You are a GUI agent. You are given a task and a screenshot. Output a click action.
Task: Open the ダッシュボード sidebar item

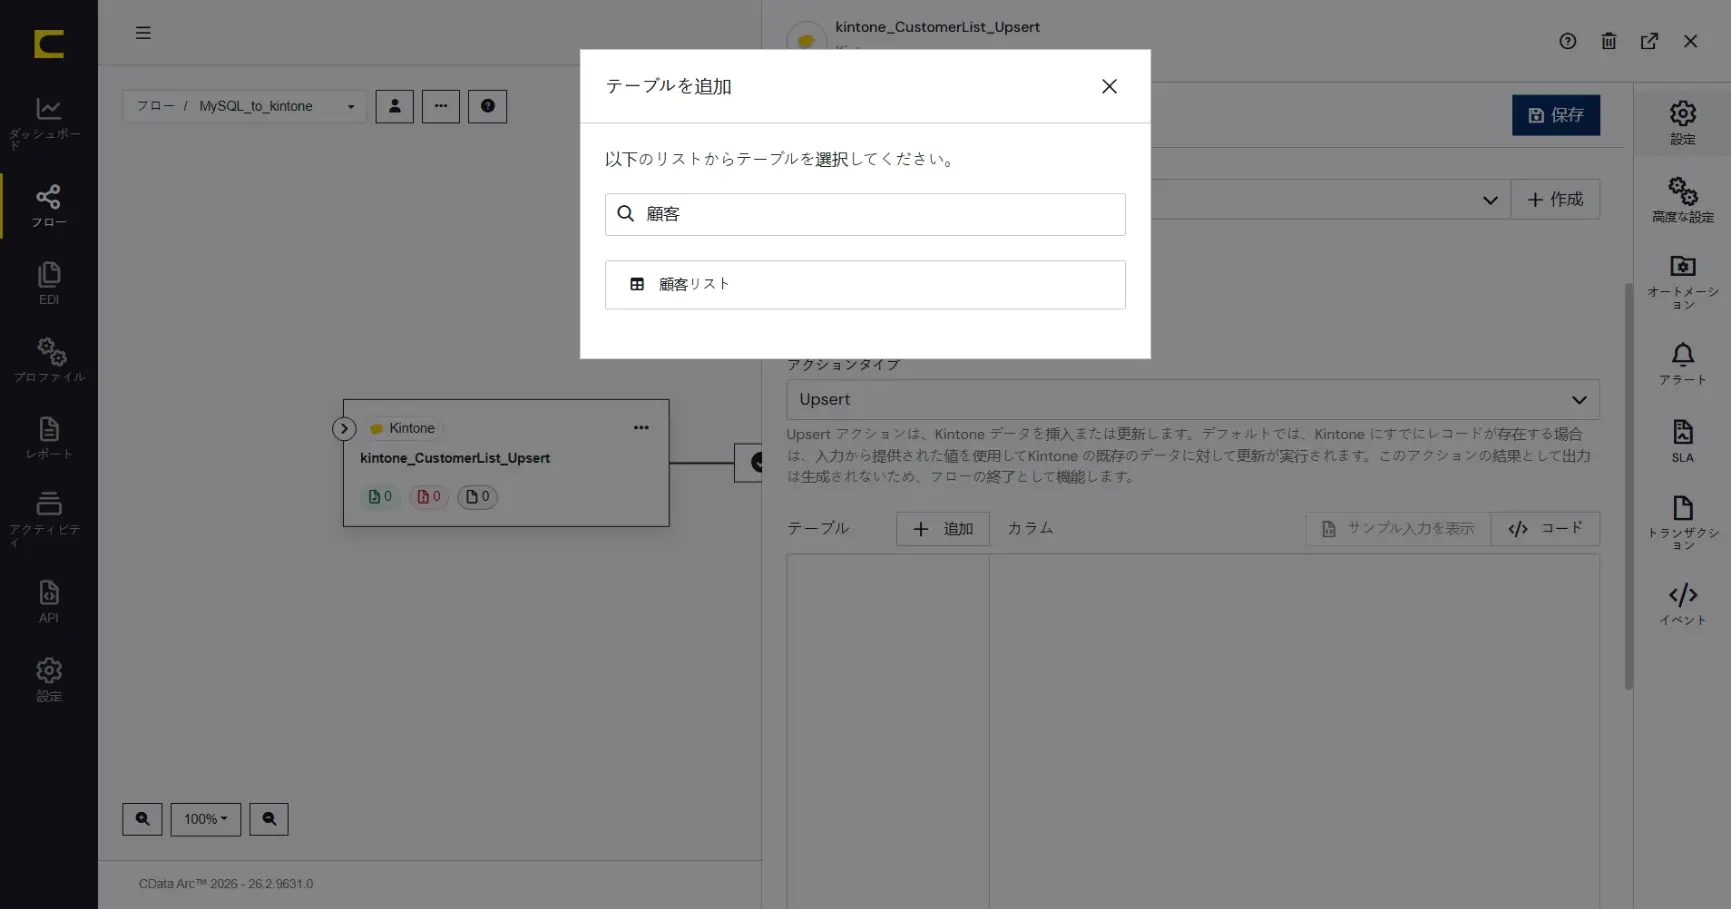point(48,123)
